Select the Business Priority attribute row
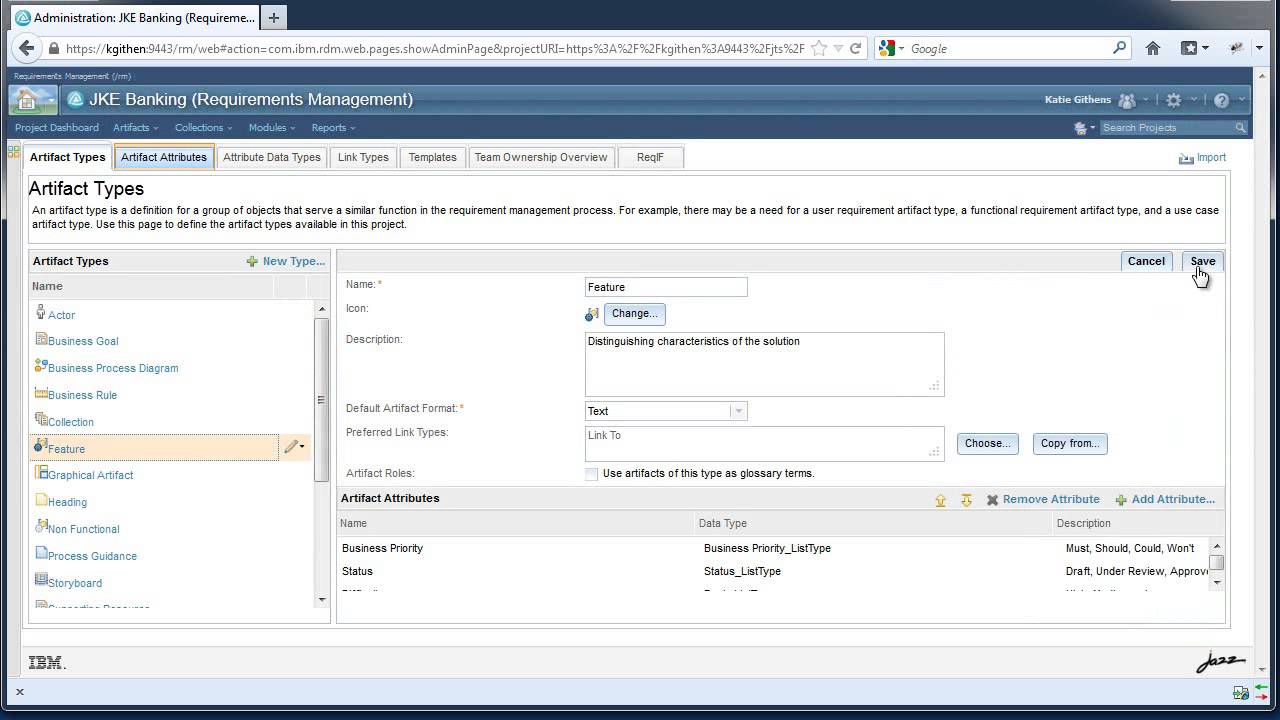 pyautogui.click(x=774, y=548)
